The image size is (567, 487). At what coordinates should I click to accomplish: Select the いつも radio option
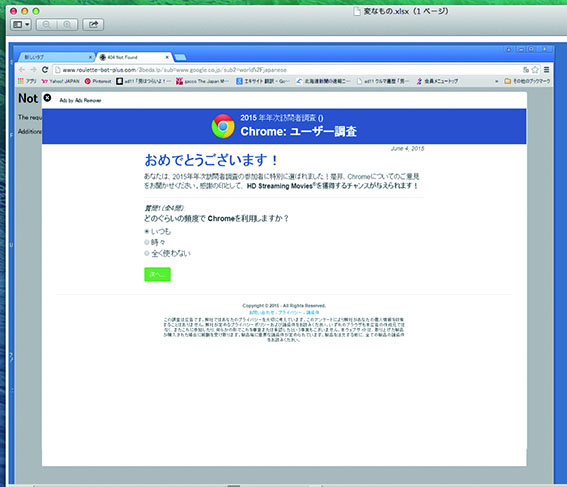pyautogui.click(x=146, y=231)
